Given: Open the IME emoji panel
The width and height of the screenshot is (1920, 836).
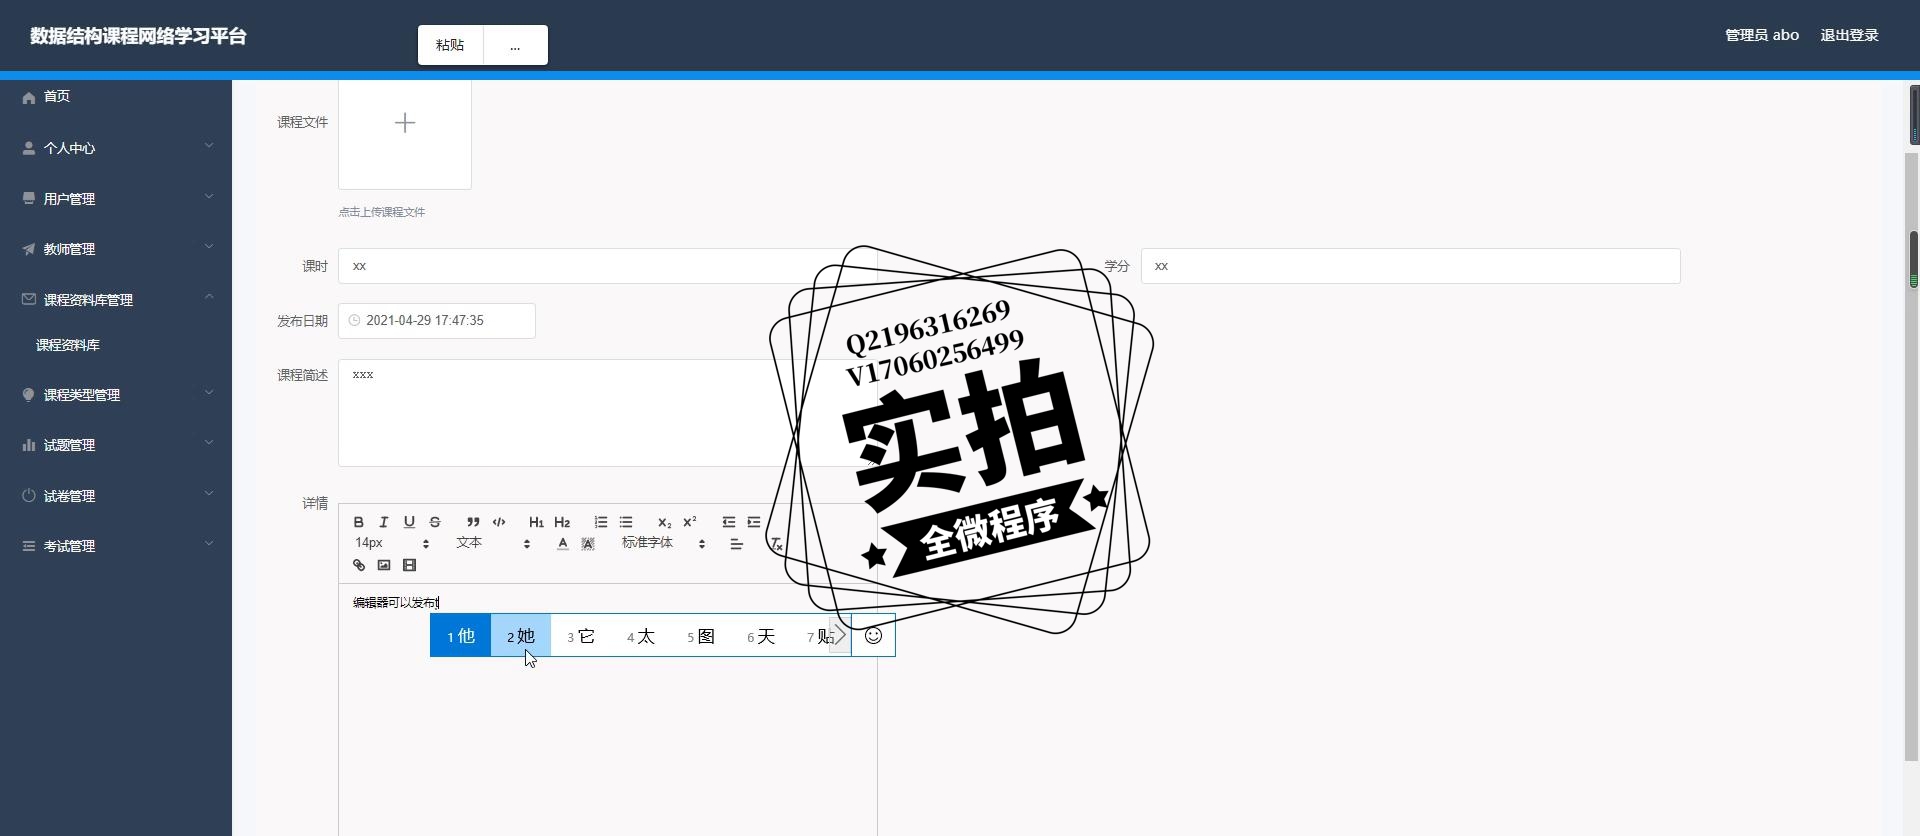Looking at the screenshot, I should 873,636.
